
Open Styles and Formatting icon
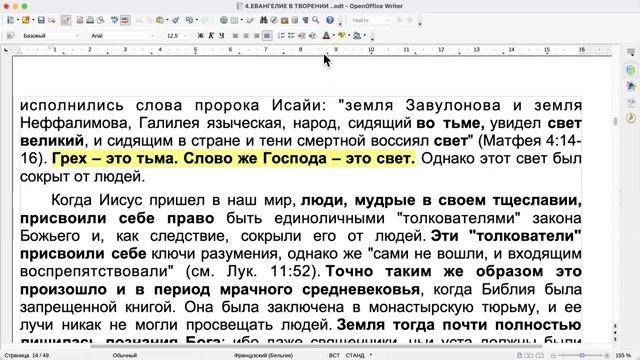(10, 36)
